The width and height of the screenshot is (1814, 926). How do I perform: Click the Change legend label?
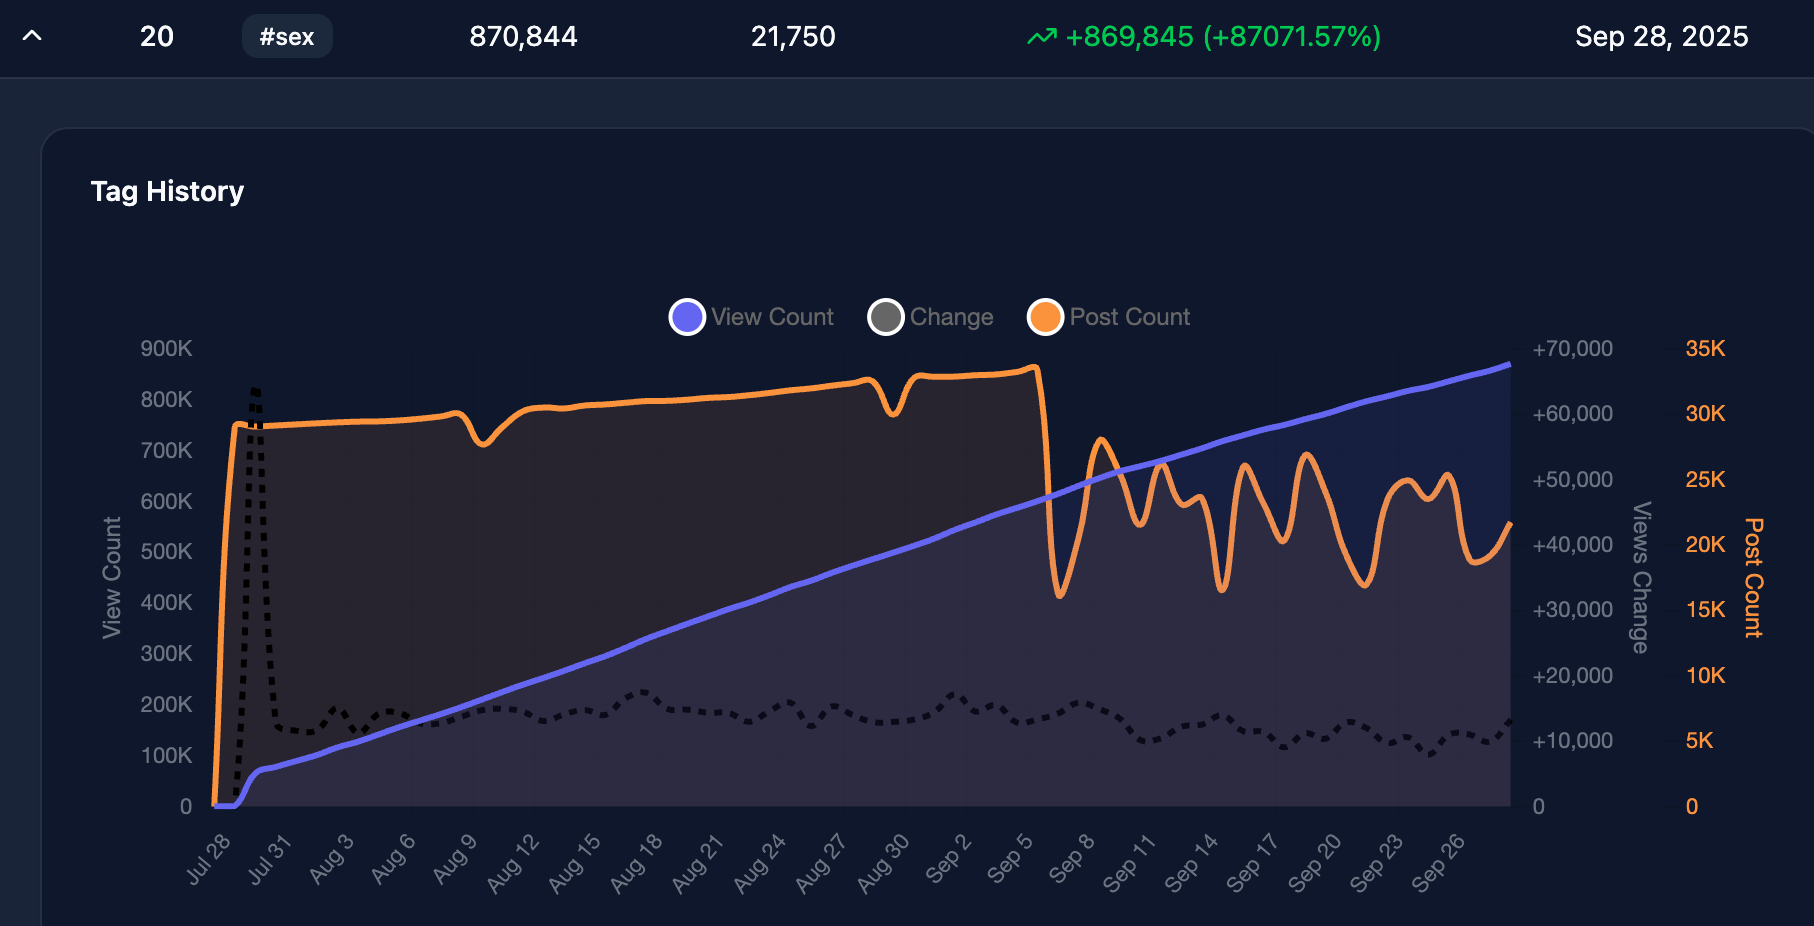pos(951,317)
